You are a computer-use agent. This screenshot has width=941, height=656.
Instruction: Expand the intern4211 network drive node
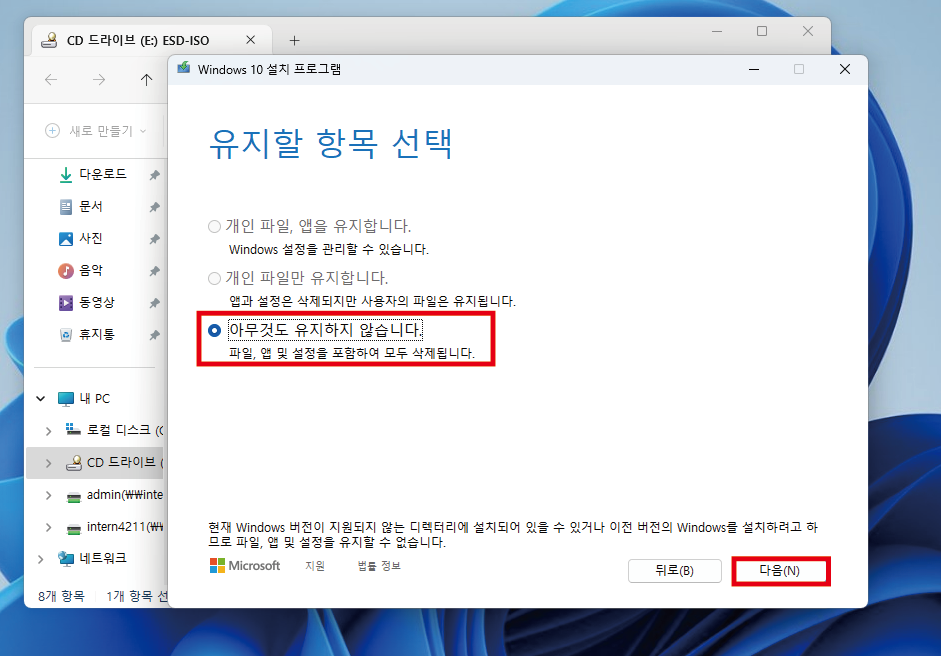tap(49, 527)
